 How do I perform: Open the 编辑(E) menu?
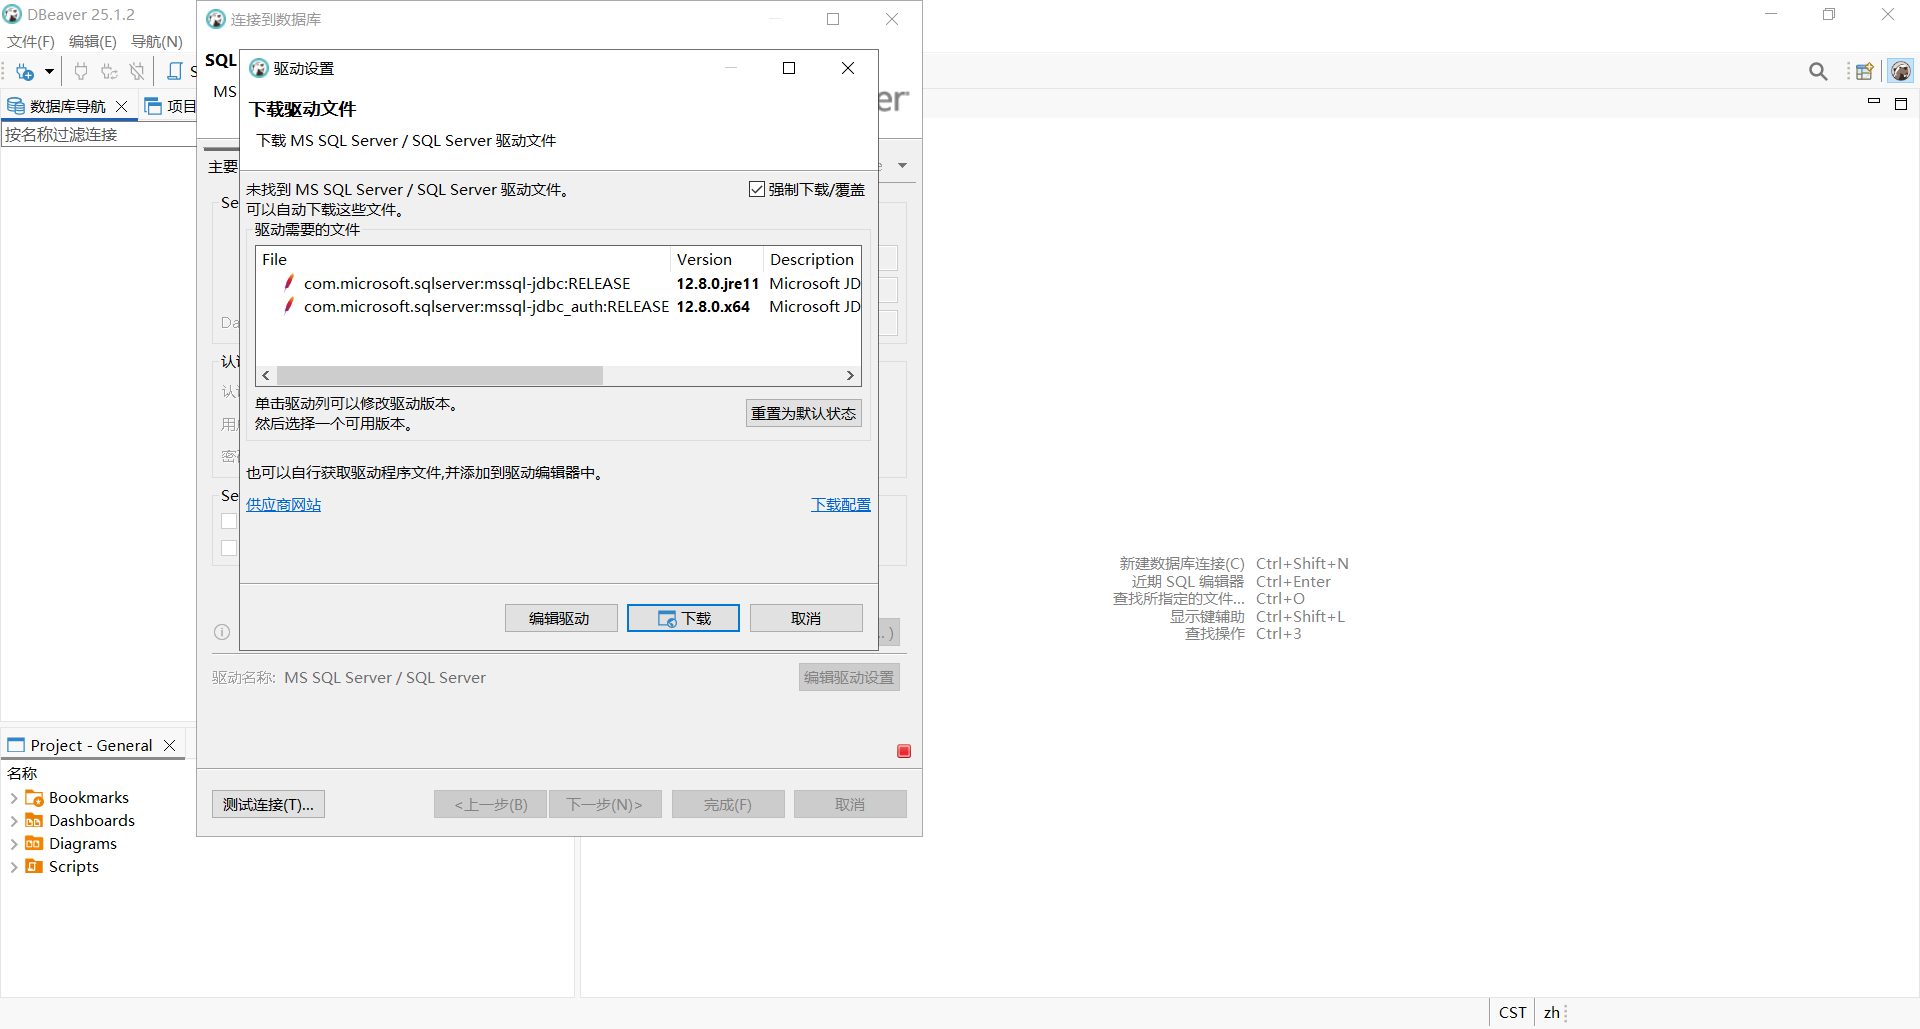click(x=93, y=42)
